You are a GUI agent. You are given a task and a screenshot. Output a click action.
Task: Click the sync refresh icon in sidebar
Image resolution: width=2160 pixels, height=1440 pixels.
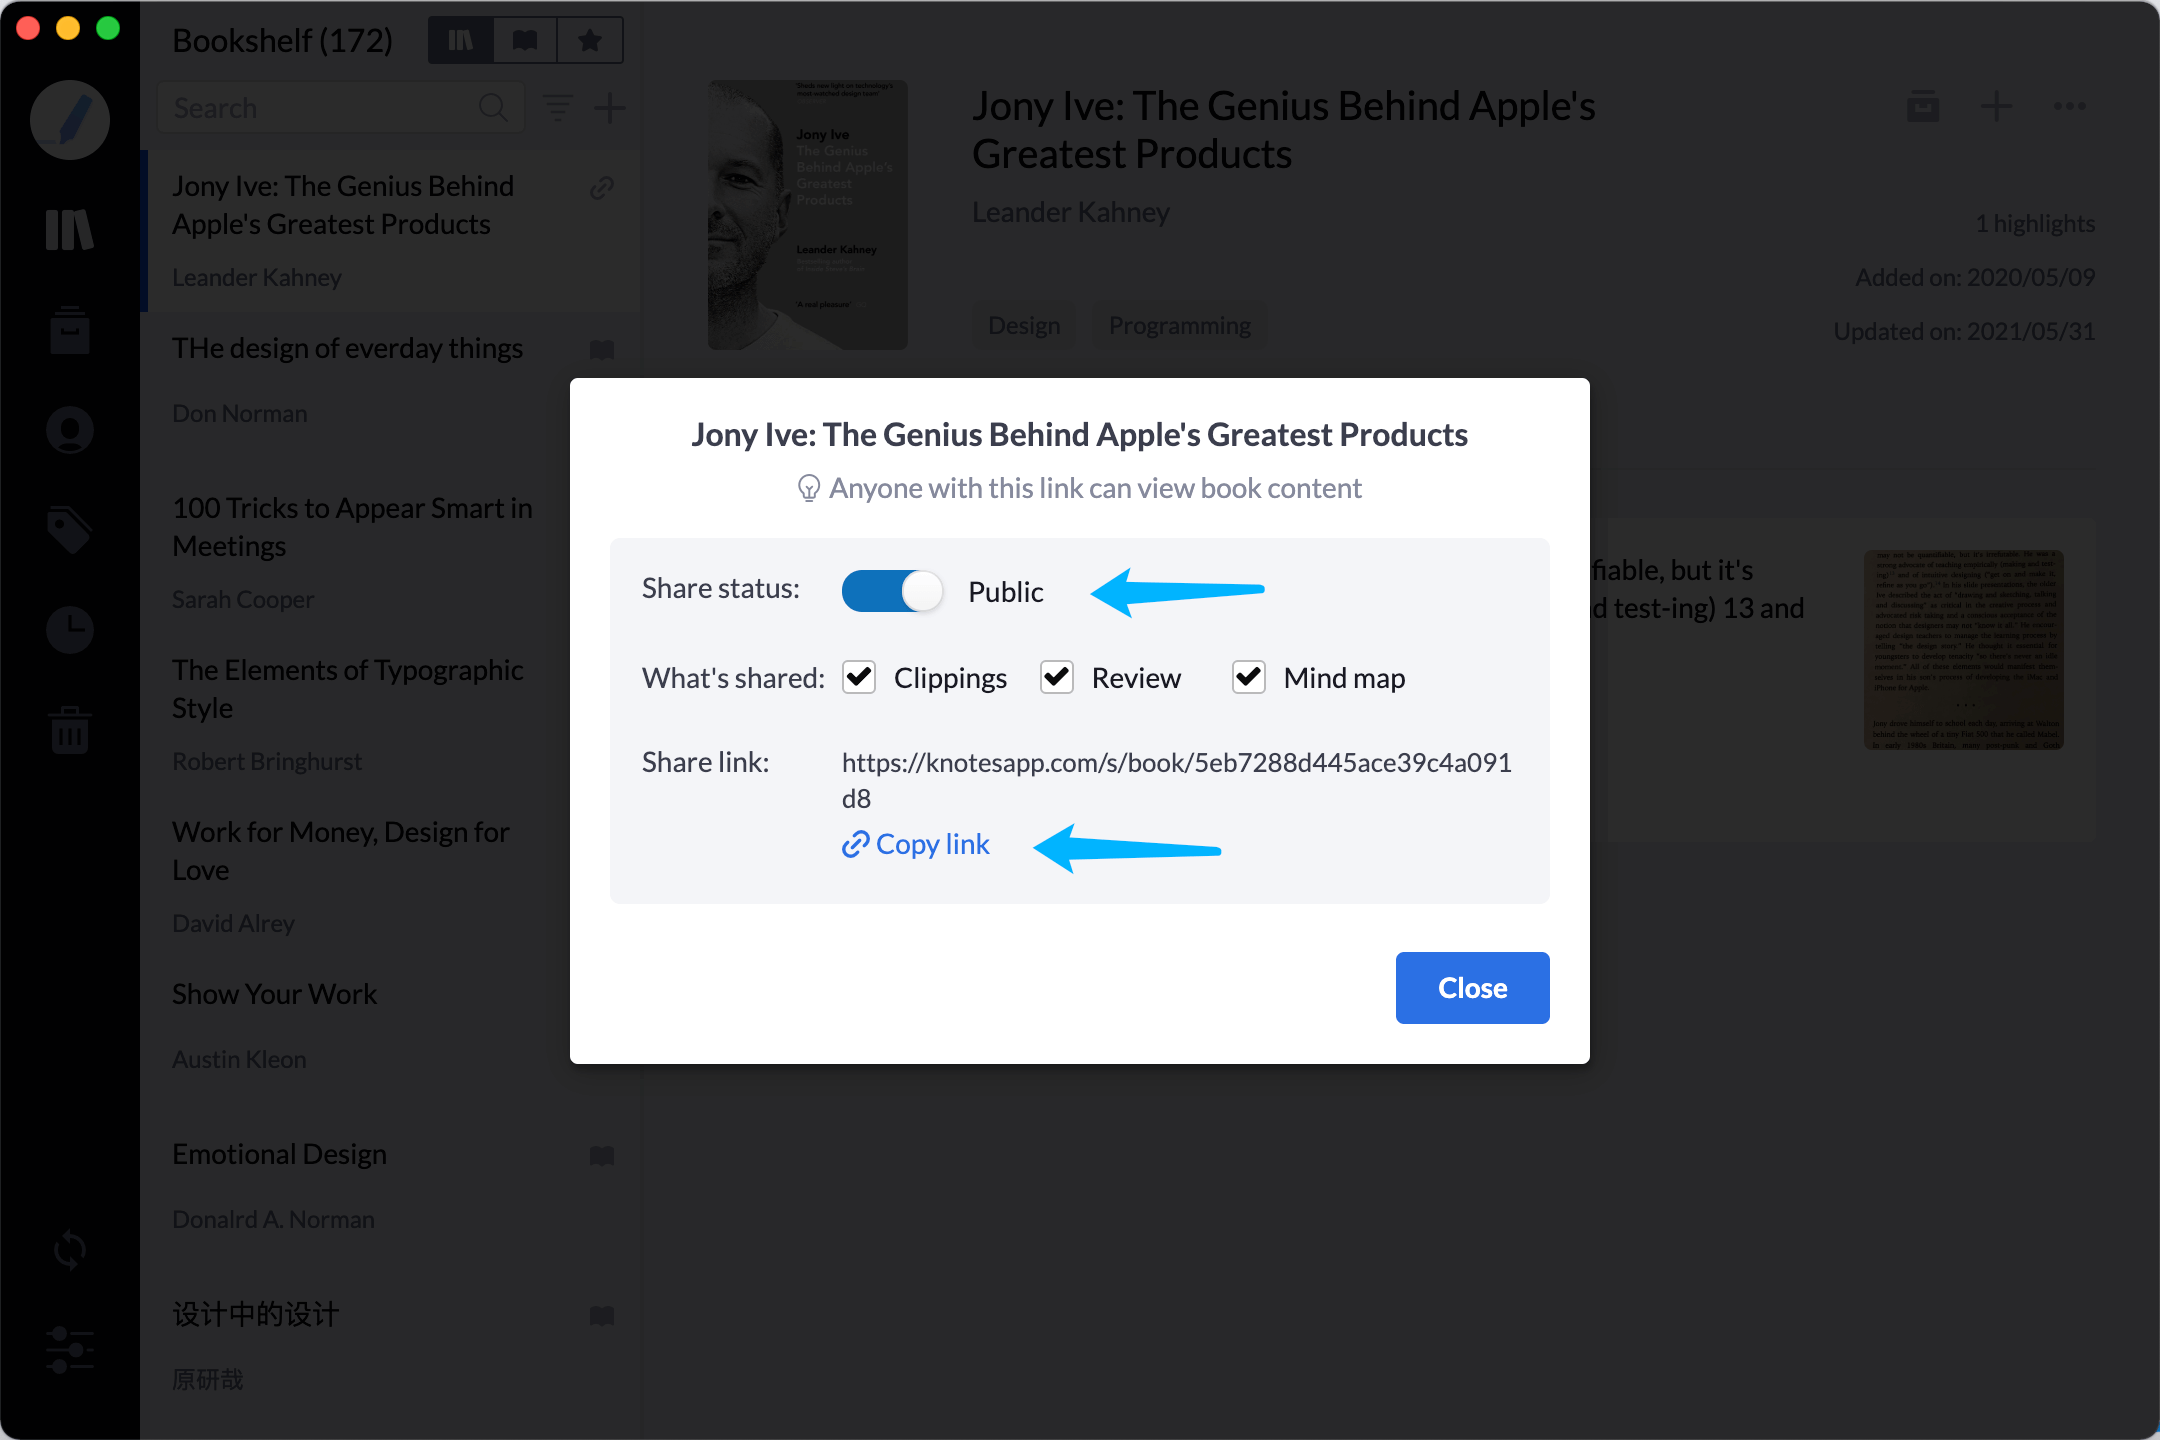(x=70, y=1250)
